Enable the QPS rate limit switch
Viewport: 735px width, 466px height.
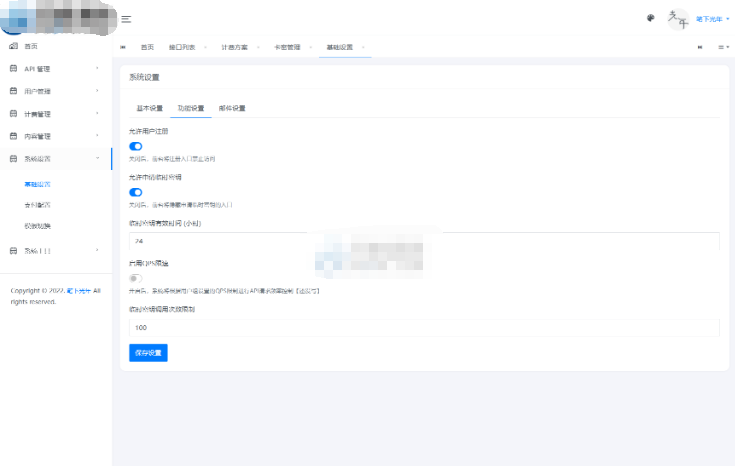tap(136, 278)
